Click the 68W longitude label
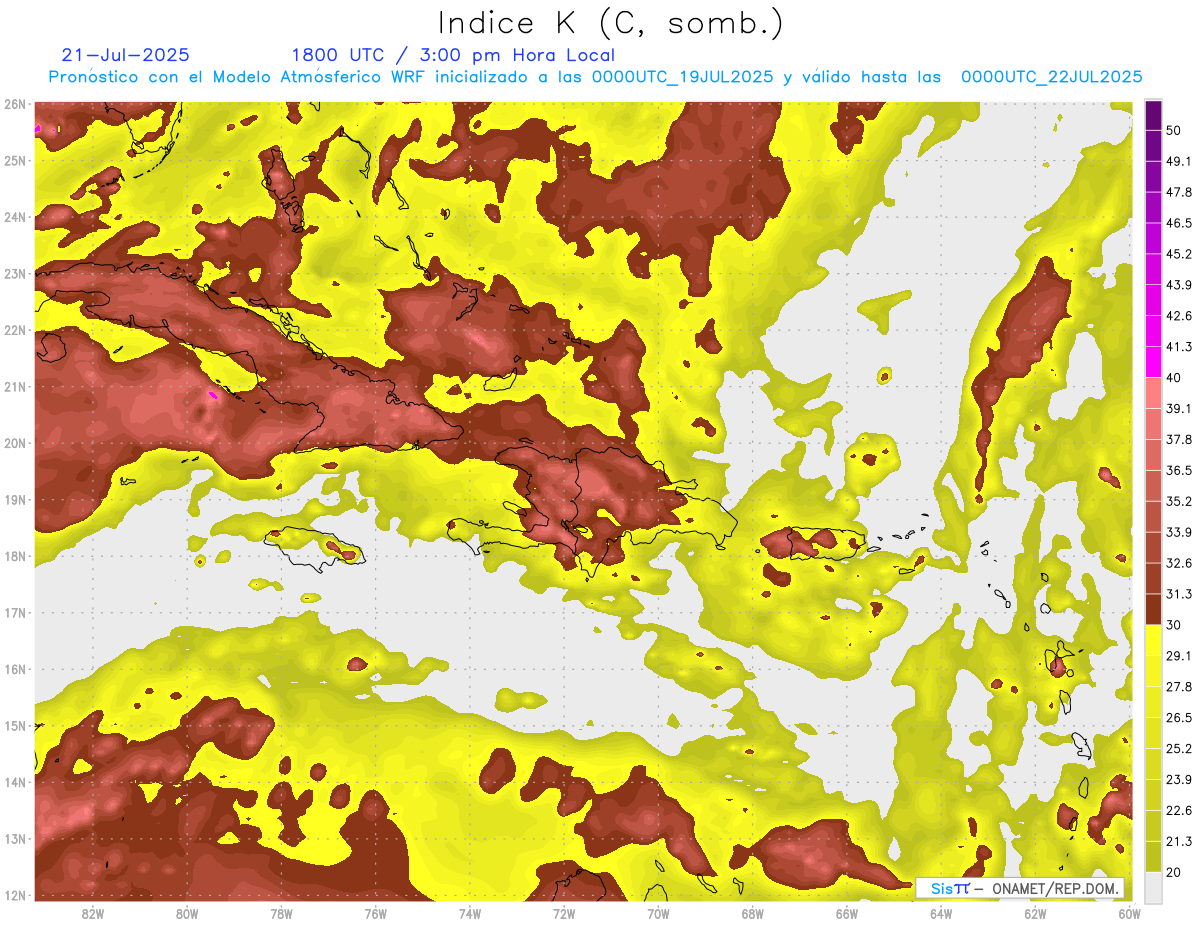Viewport: 1200px width, 927px height. (752, 913)
